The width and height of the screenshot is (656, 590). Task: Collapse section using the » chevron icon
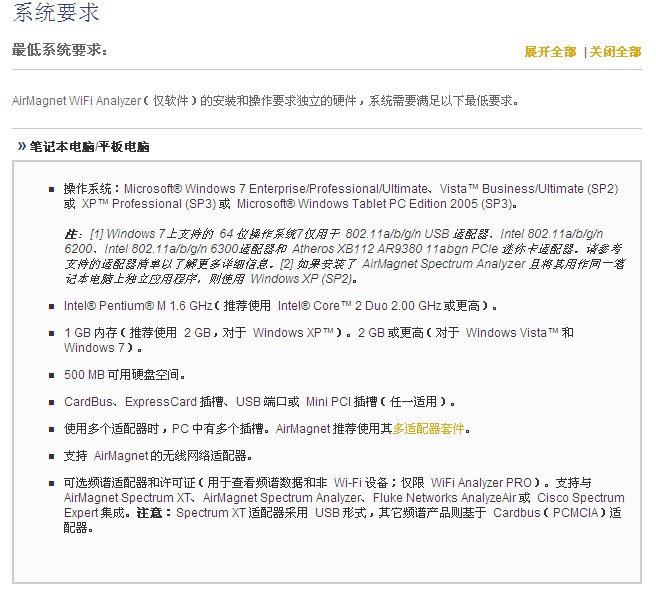(x=21, y=146)
